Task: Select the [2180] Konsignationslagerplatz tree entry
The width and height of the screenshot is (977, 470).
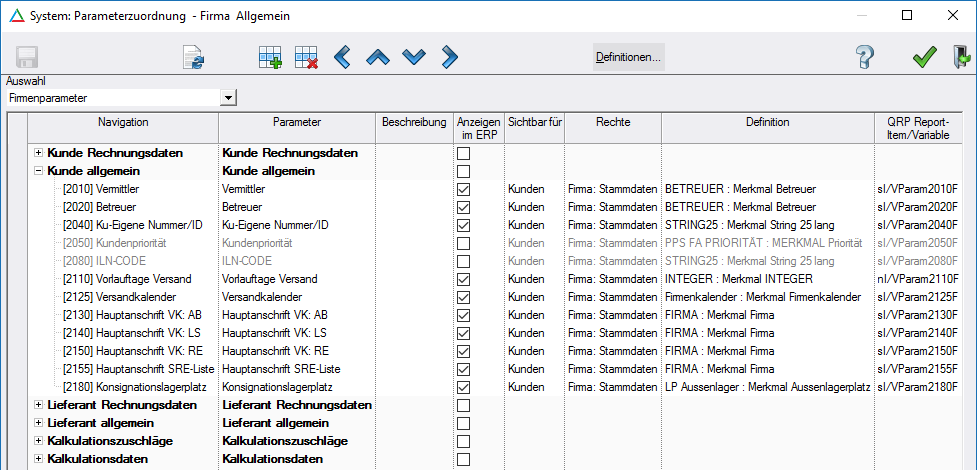Action: point(127,387)
